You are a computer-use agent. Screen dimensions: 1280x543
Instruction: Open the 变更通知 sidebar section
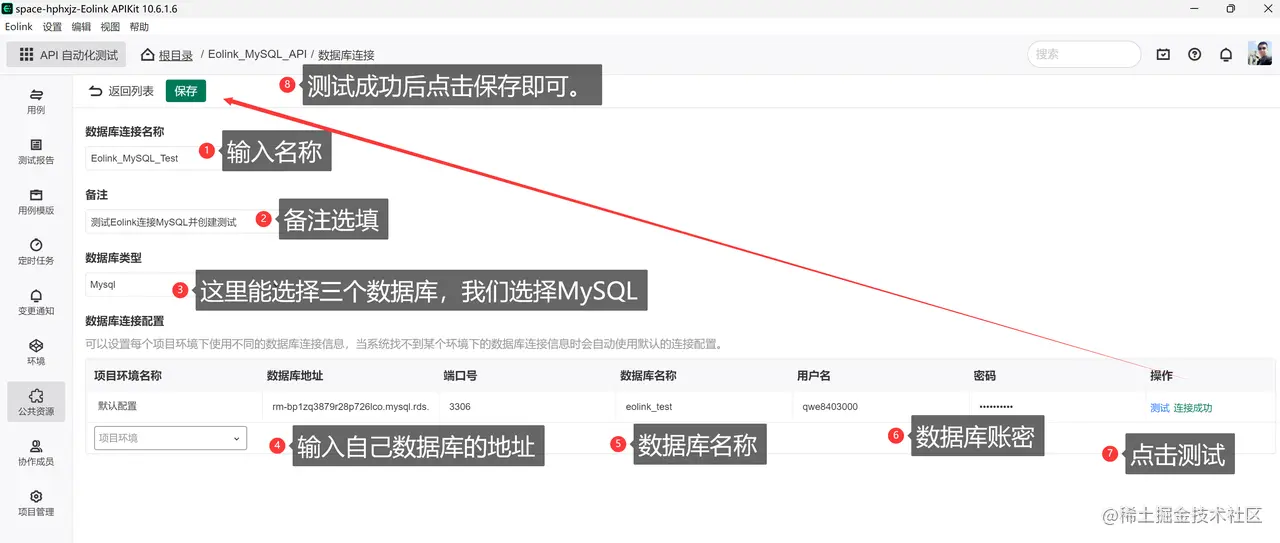coord(36,301)
